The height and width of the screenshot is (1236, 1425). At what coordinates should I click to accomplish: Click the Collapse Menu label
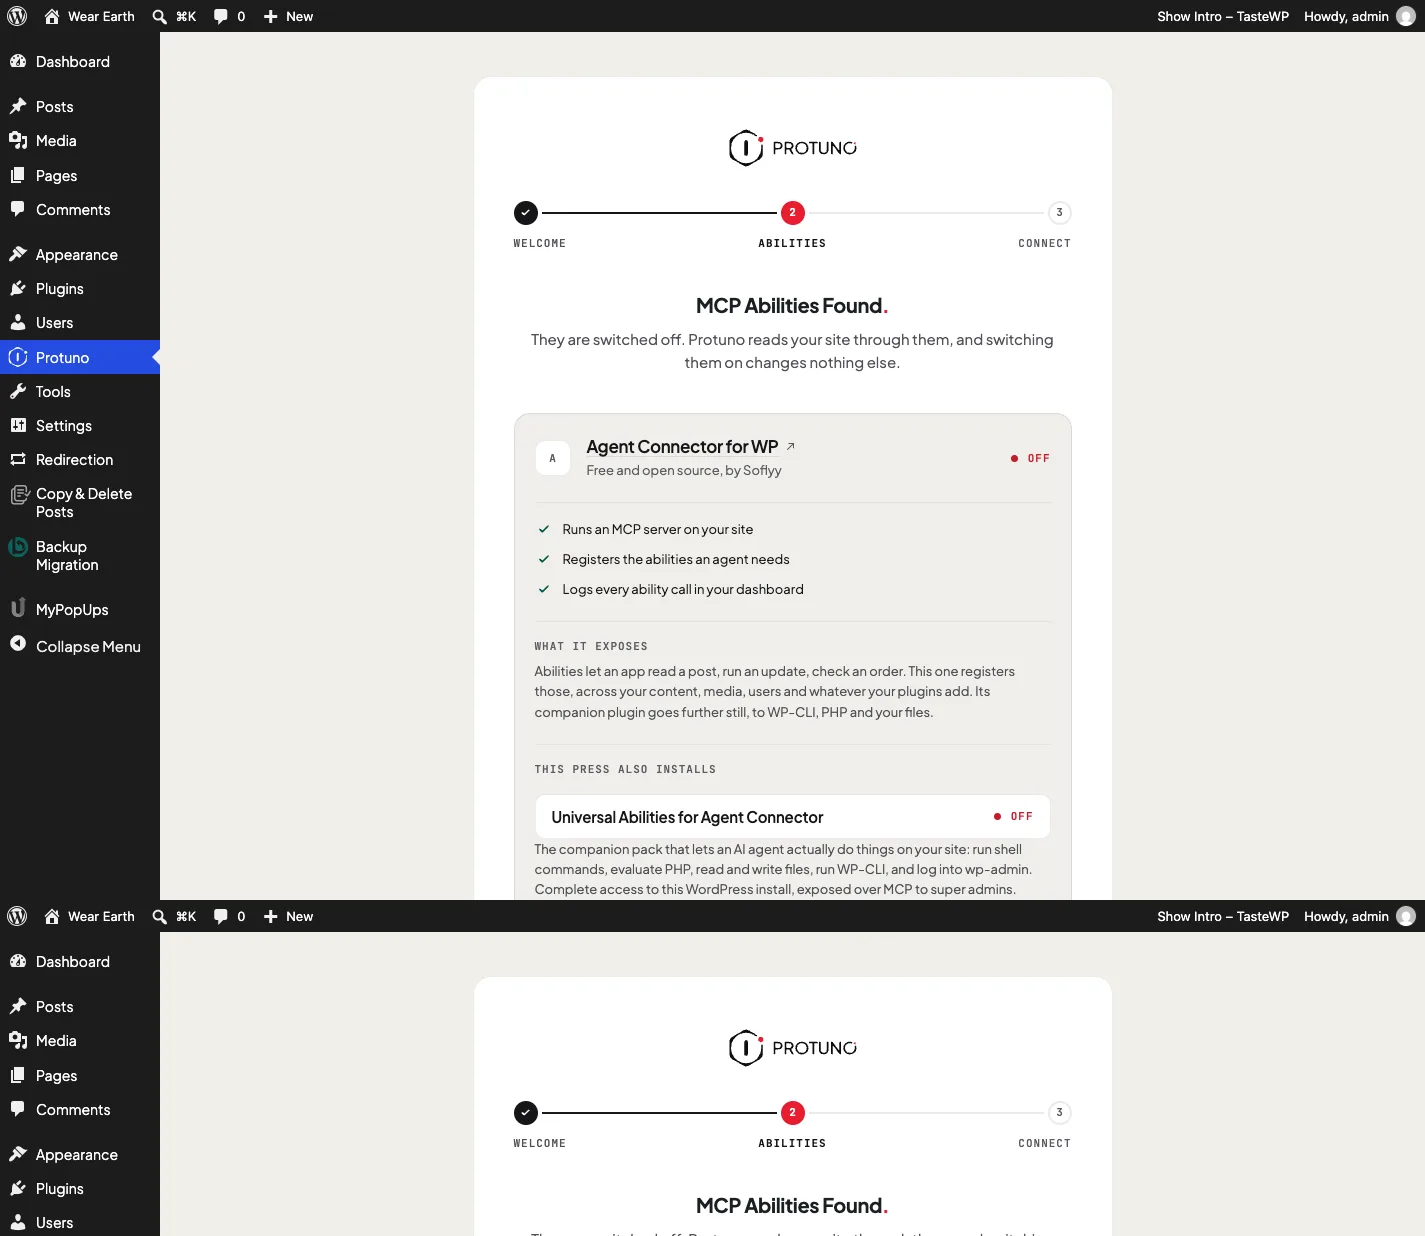tap(88, 646)
